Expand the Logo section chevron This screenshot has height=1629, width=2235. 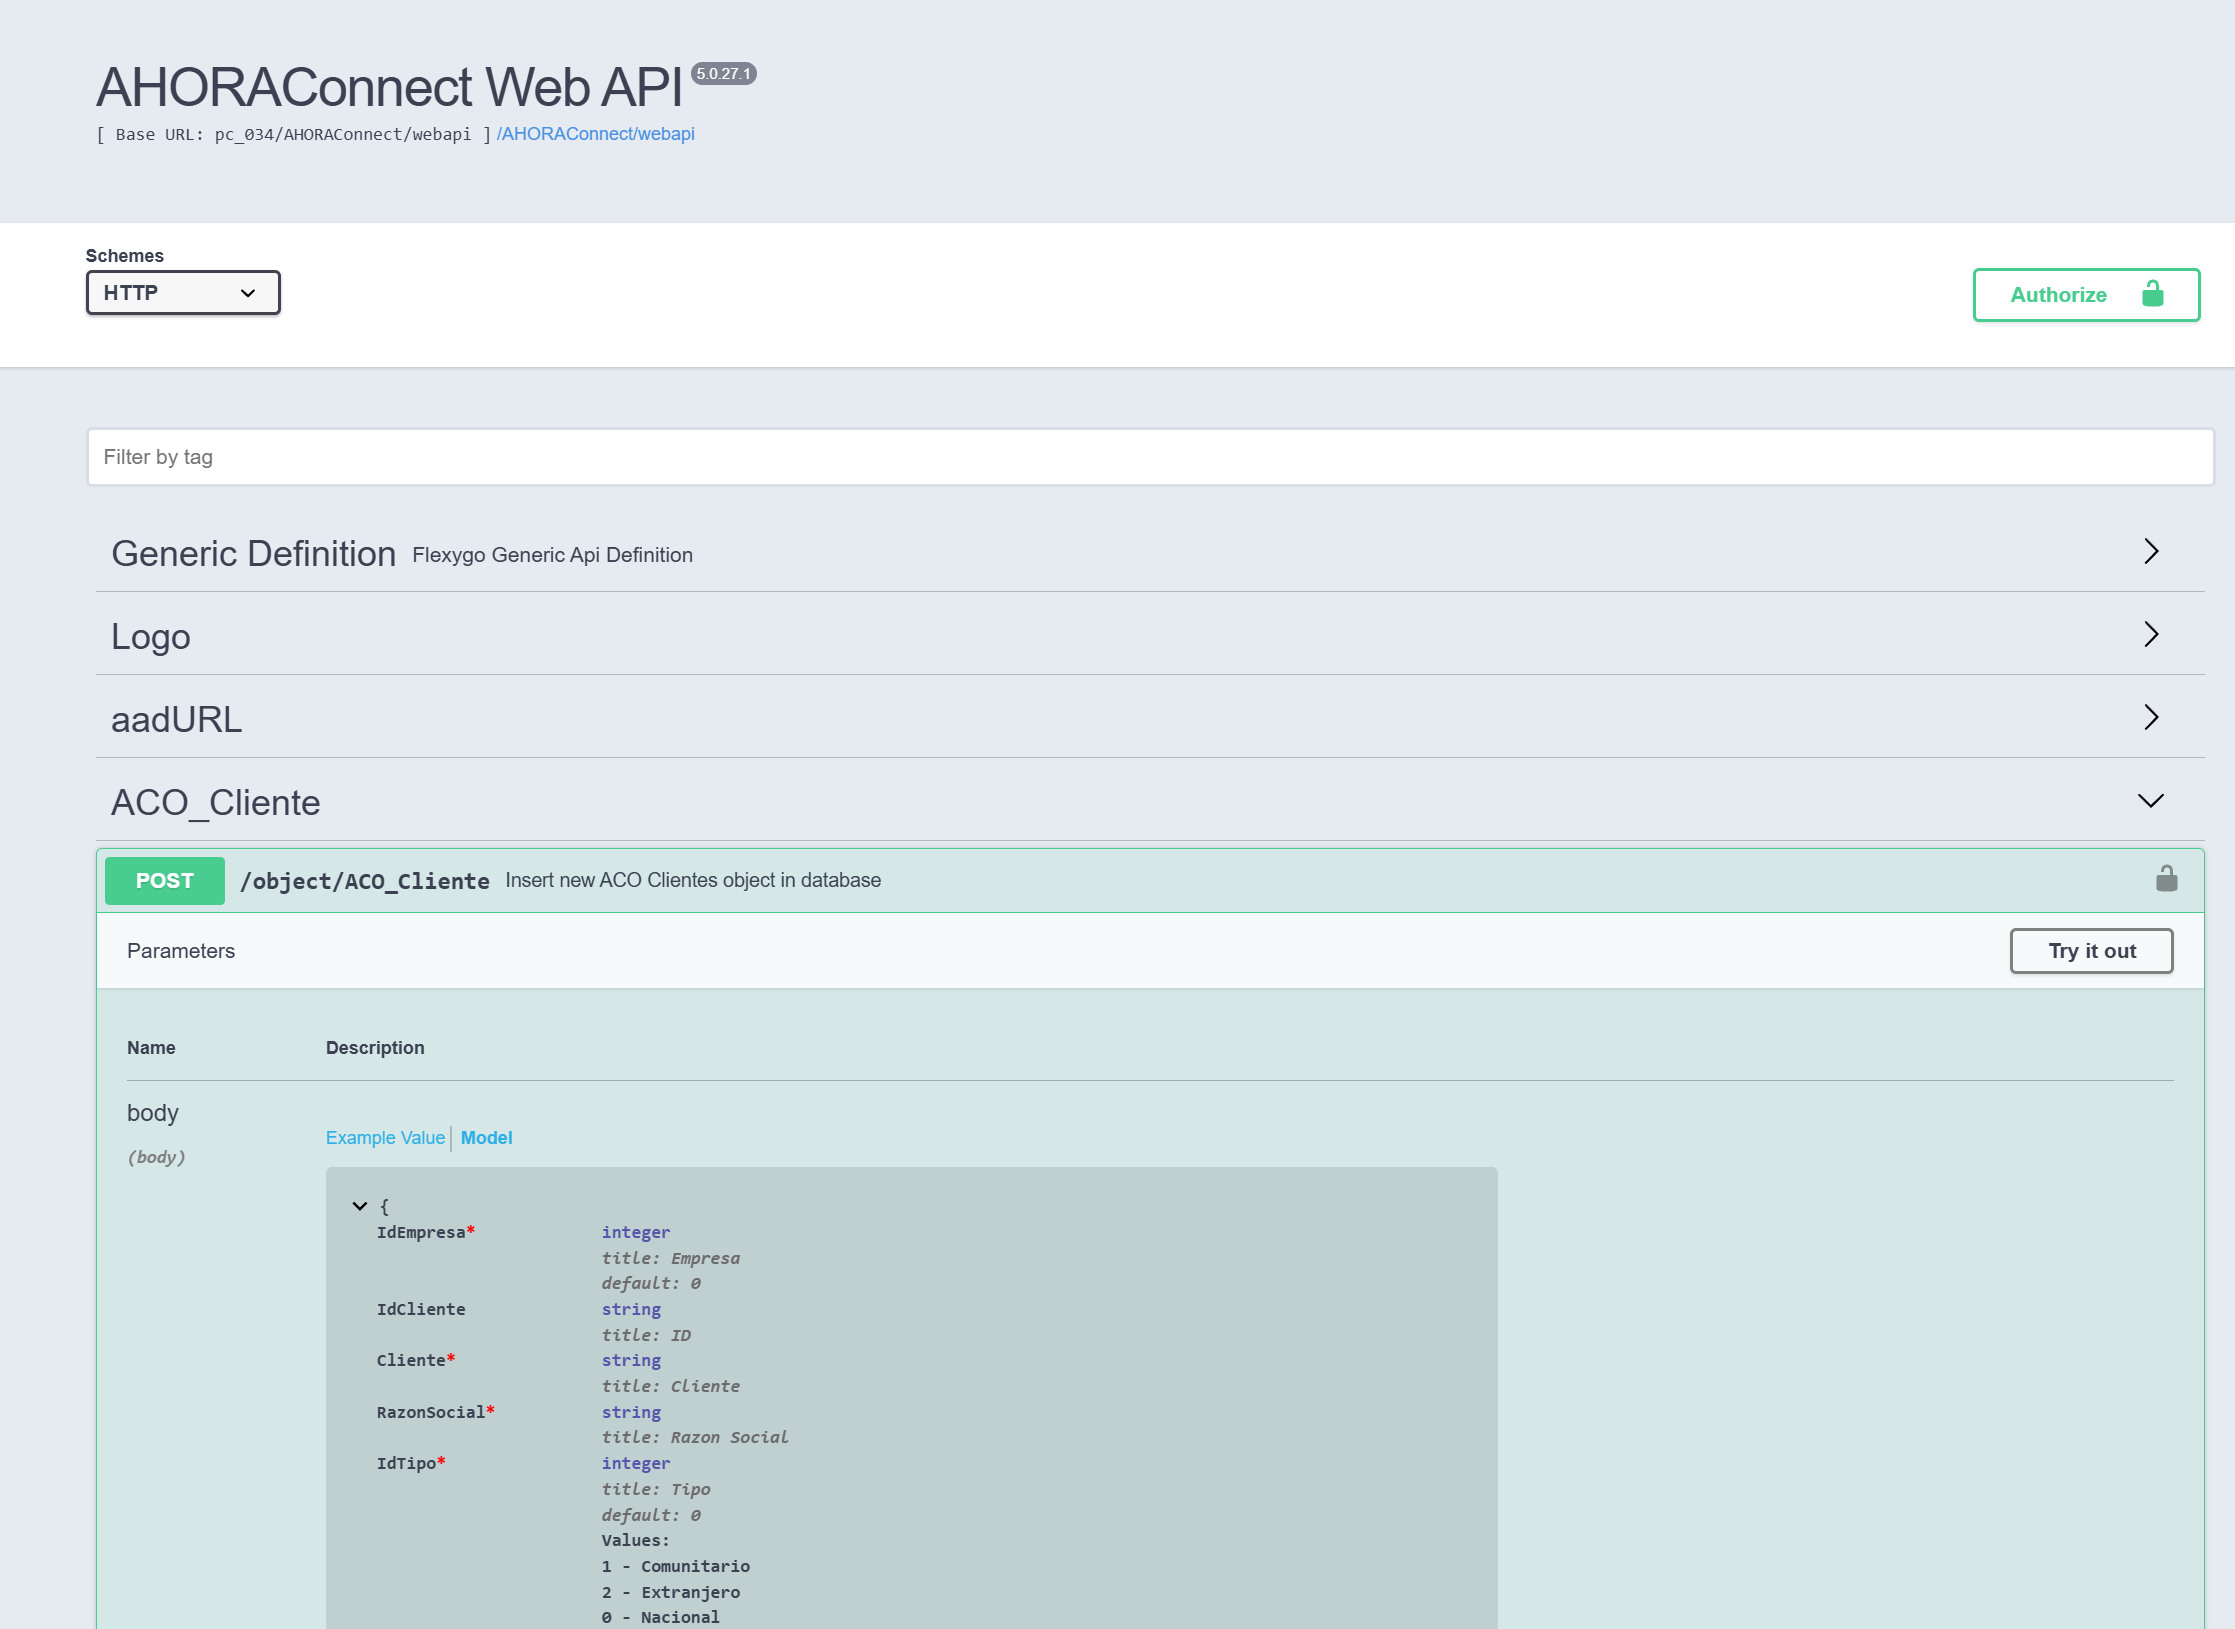2151,635
